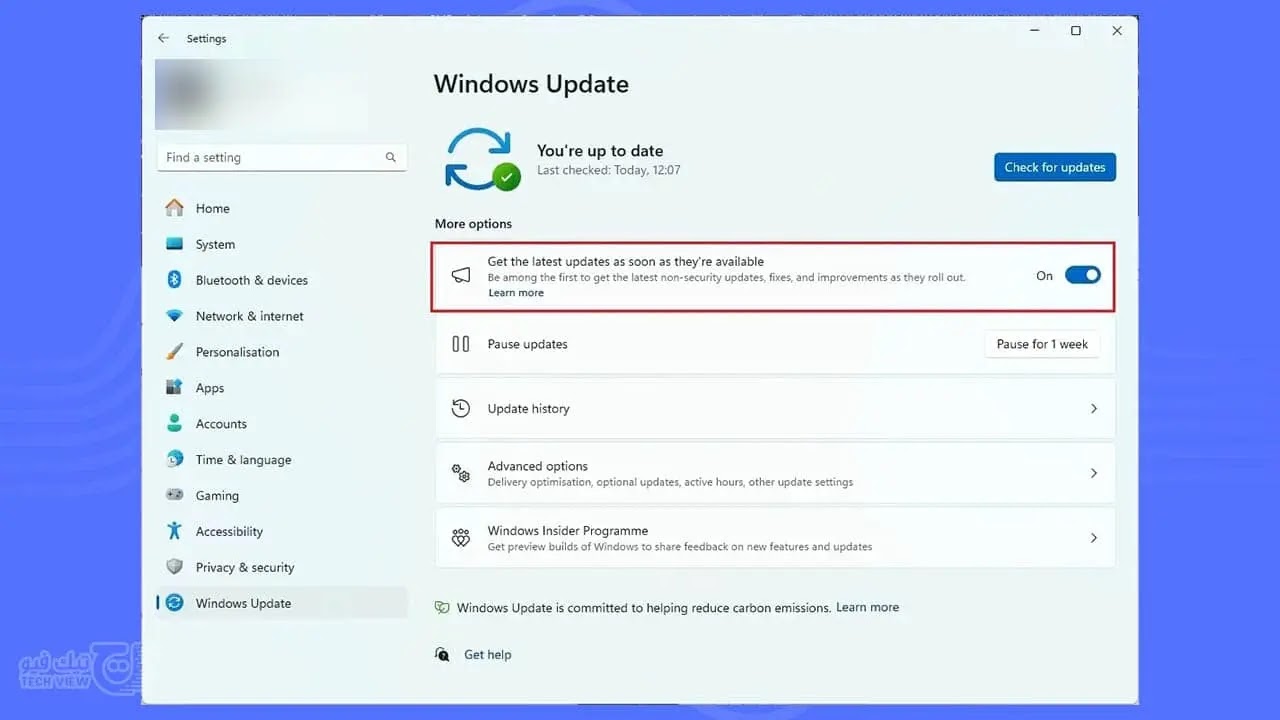Click the Advanced options title text
This screenshot has width=1280, height=720.
[537, 466]
